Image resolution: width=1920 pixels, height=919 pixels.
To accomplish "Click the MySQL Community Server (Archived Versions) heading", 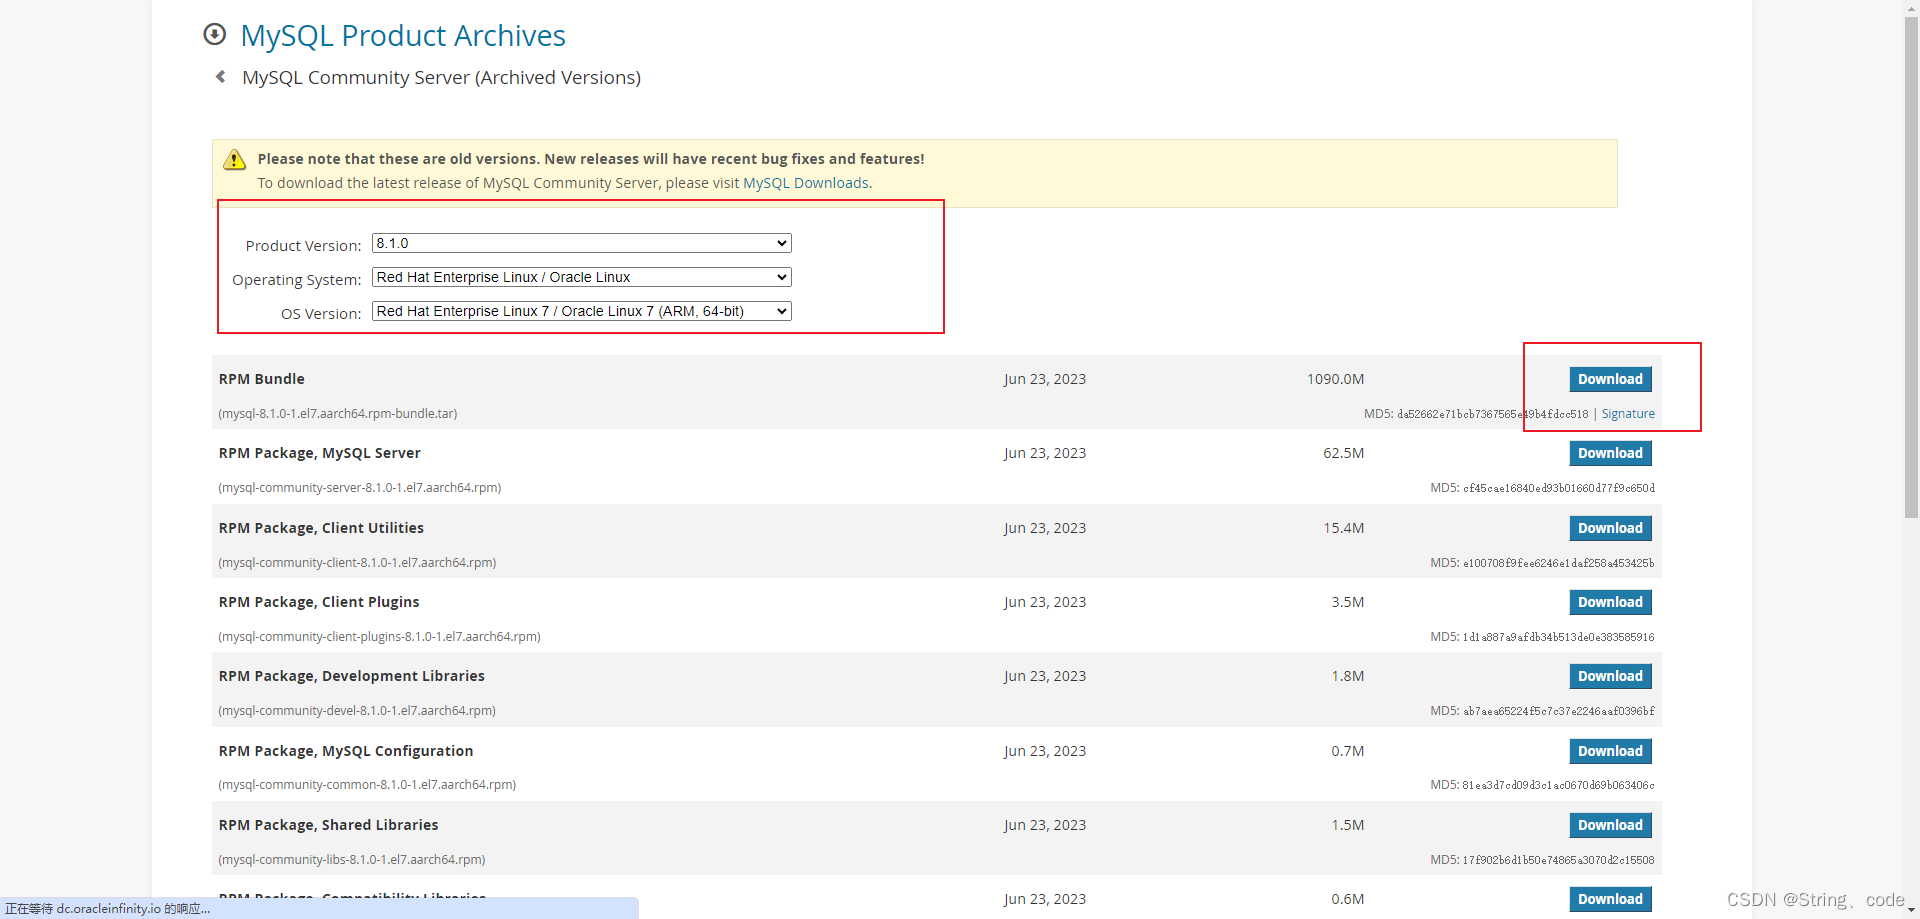I will point(441,77).
